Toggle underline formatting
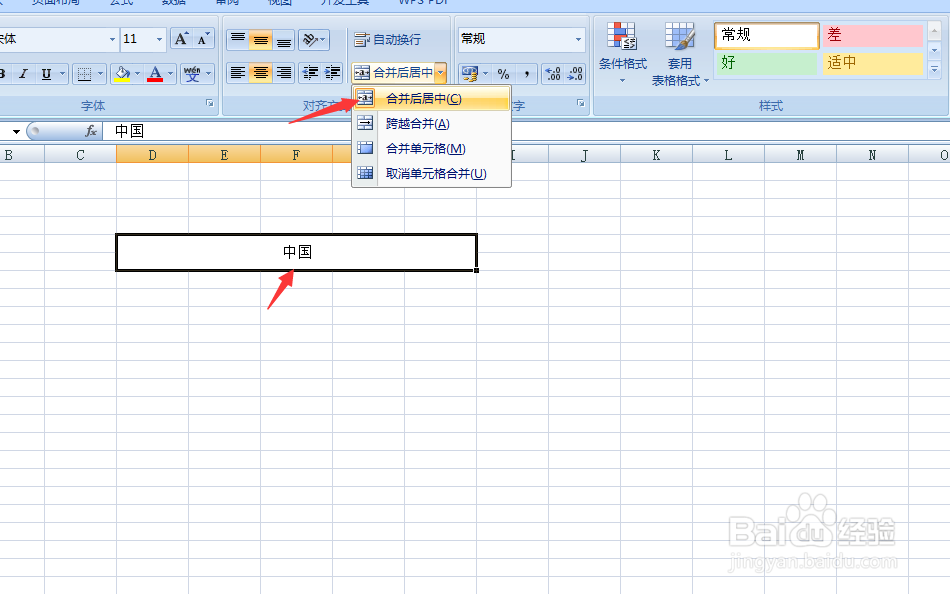 pos(45,74)
